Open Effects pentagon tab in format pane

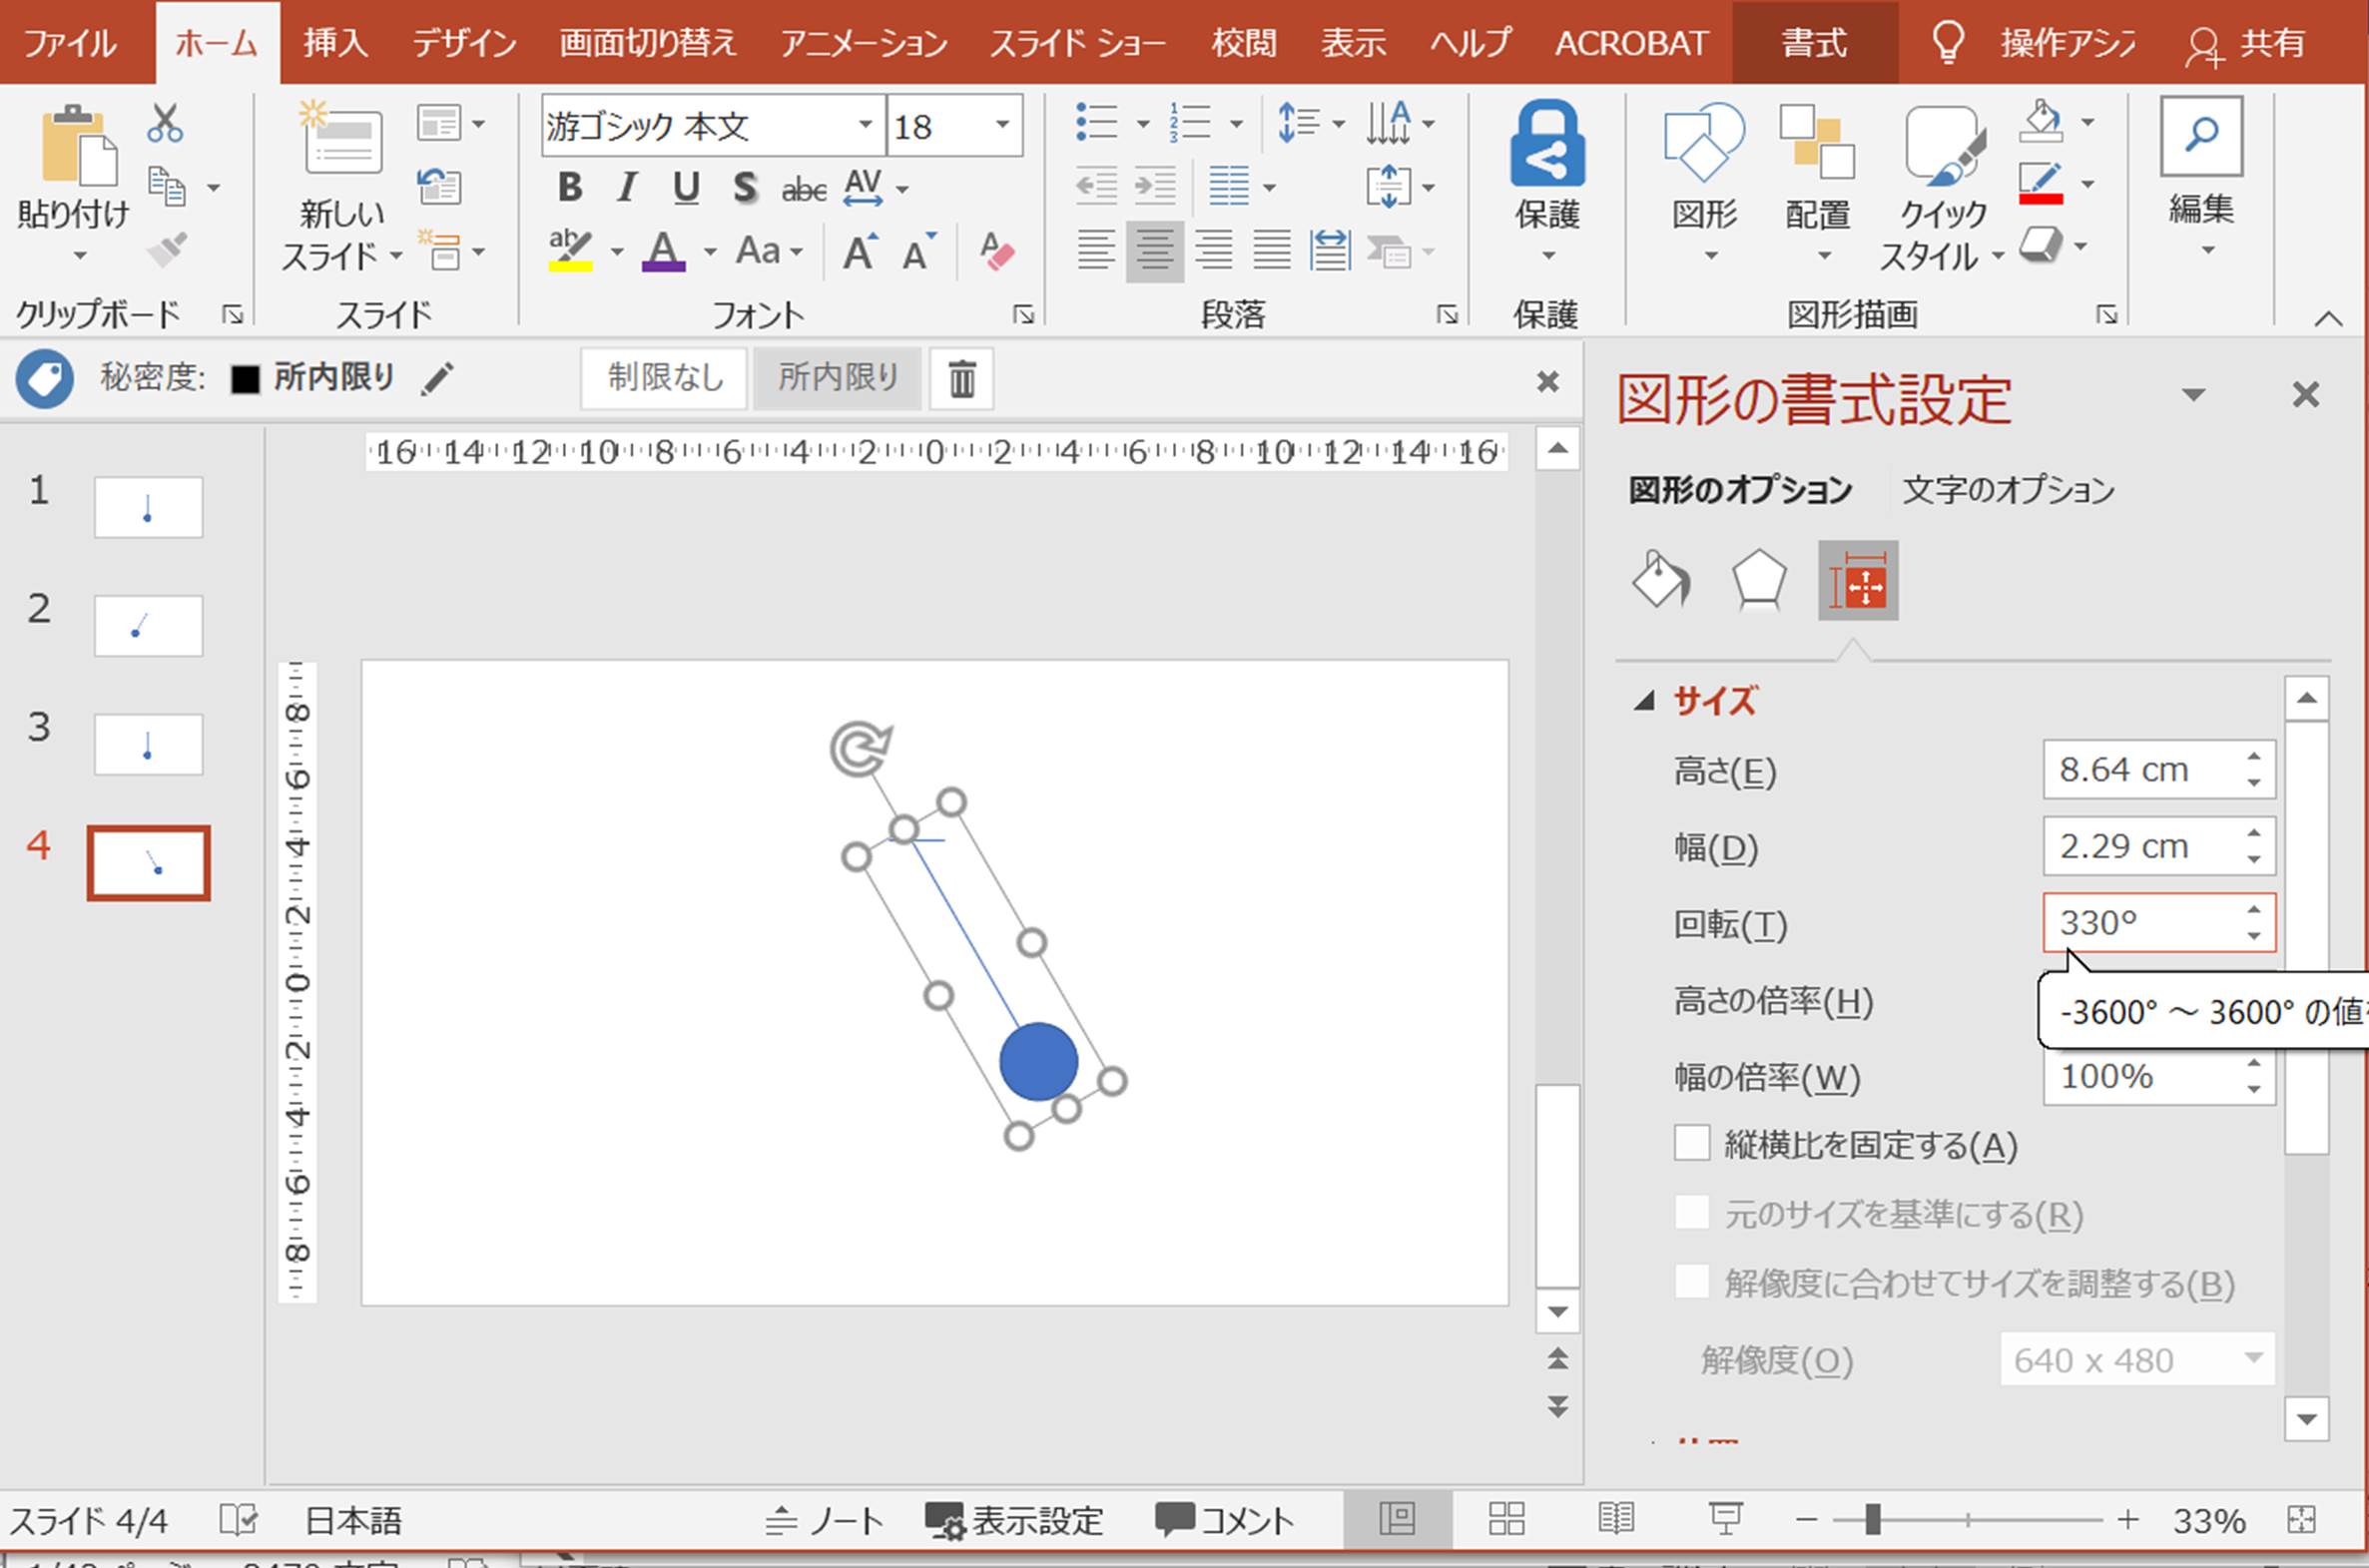click(1758, 580)
